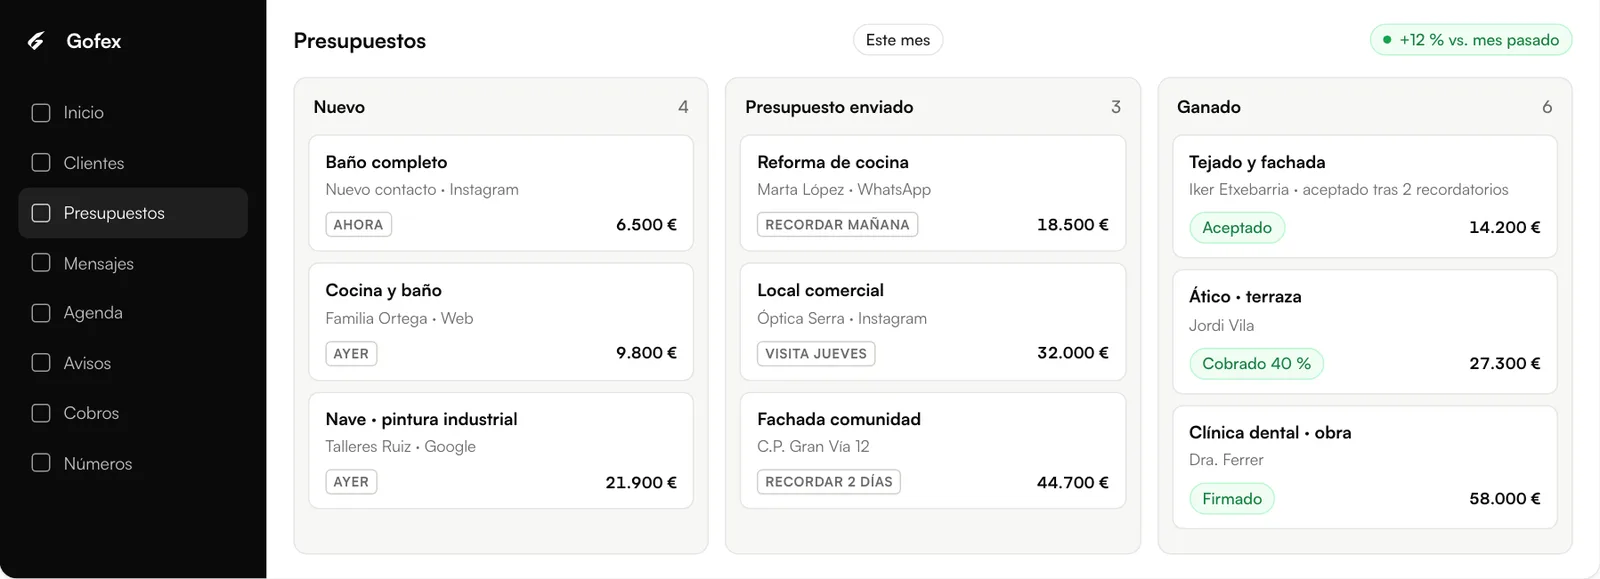Click the 14.200 € amount
This screenshot has height=579, width=1600.
(1505, 228)
